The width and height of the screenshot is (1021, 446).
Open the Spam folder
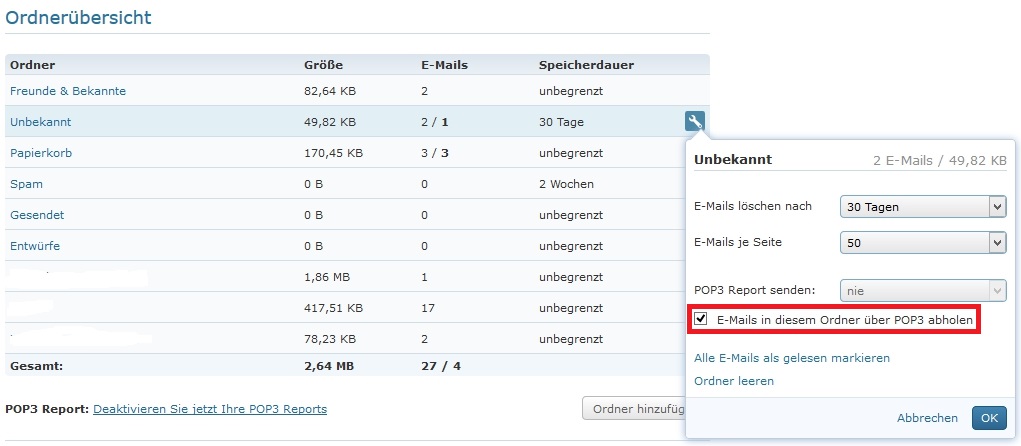click(26, 184)
